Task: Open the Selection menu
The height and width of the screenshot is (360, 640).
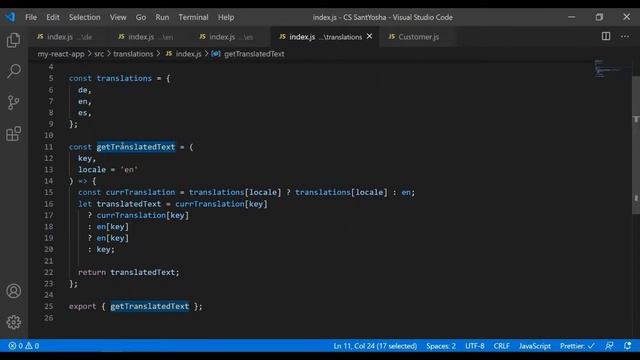Action: [x=84, y=17]
